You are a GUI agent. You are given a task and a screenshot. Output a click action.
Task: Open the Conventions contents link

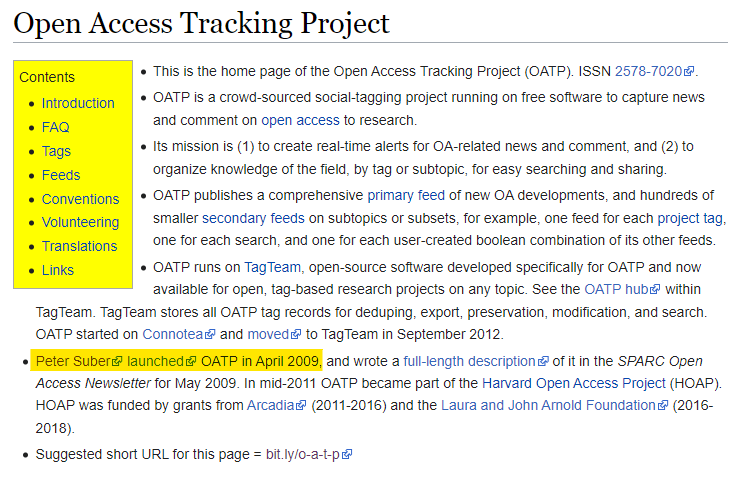click(80, 199)
